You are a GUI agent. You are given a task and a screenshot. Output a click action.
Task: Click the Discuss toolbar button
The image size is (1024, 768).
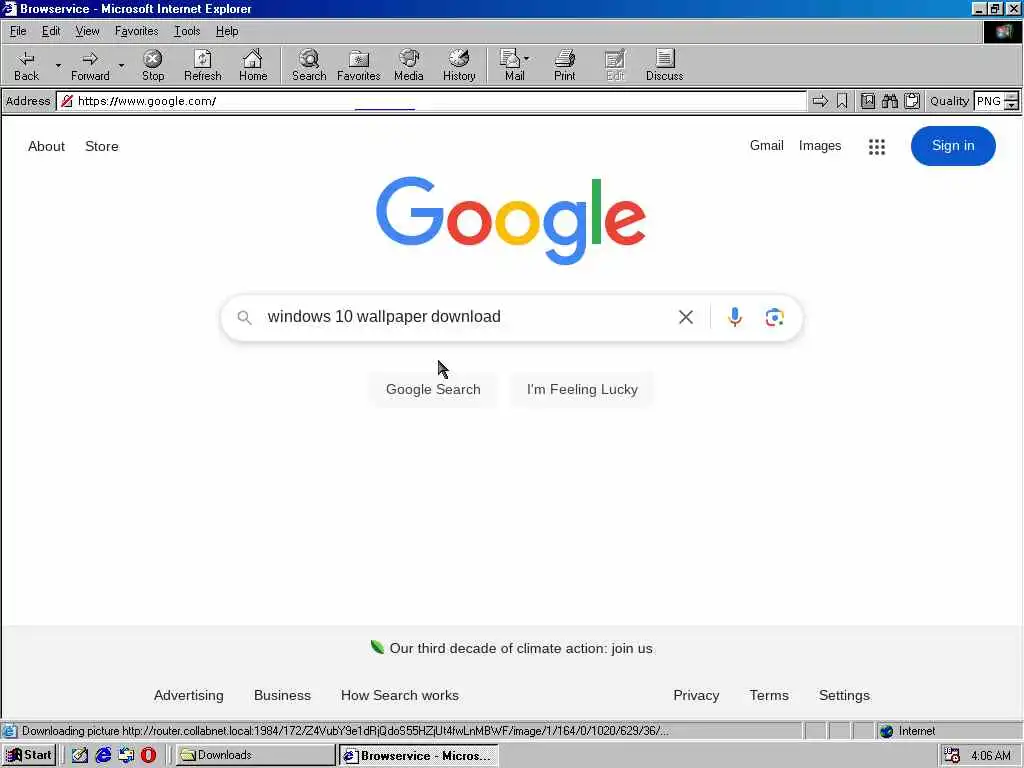(664, 65)
